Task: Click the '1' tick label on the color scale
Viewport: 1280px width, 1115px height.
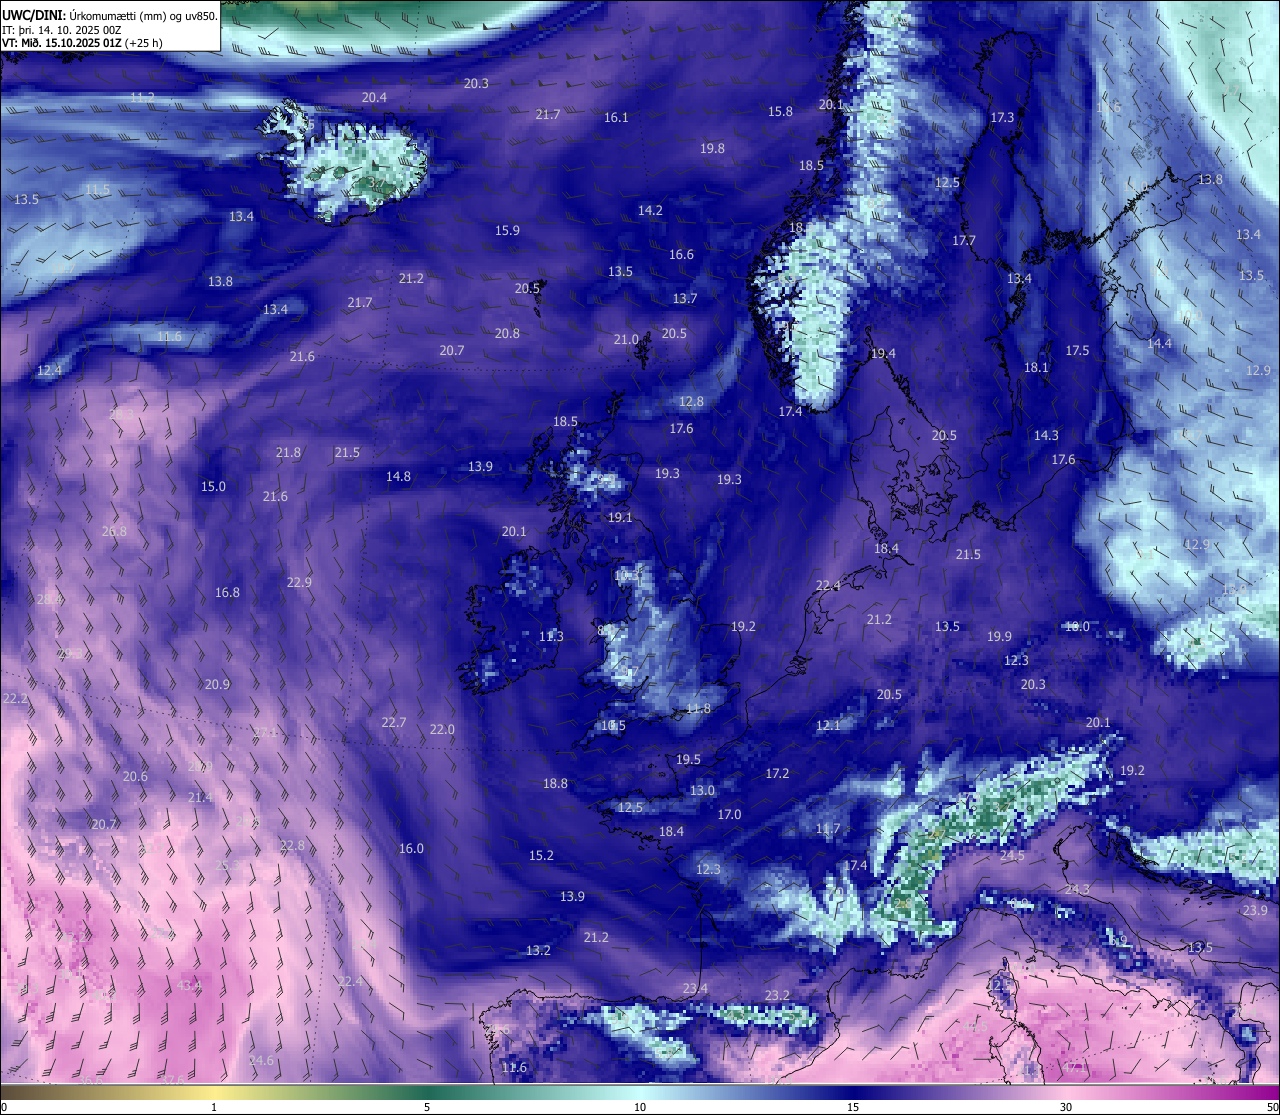Action: [x=214, y=1107]
